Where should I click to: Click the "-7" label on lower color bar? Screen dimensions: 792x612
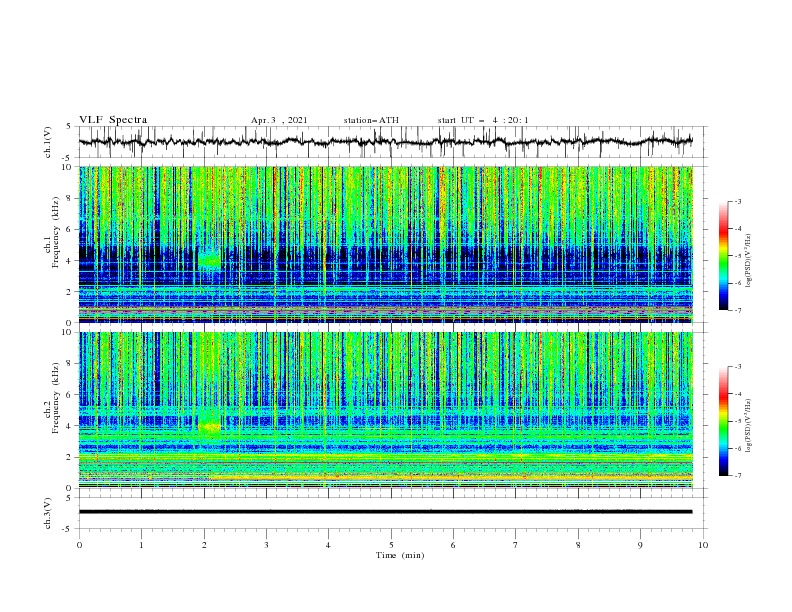pyautogui.click(x=738, y=476)
